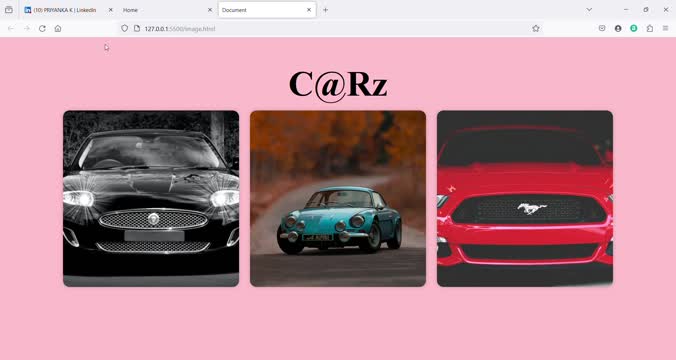
Task: Click the red Mustang car image
Action: tap(525, 199)
